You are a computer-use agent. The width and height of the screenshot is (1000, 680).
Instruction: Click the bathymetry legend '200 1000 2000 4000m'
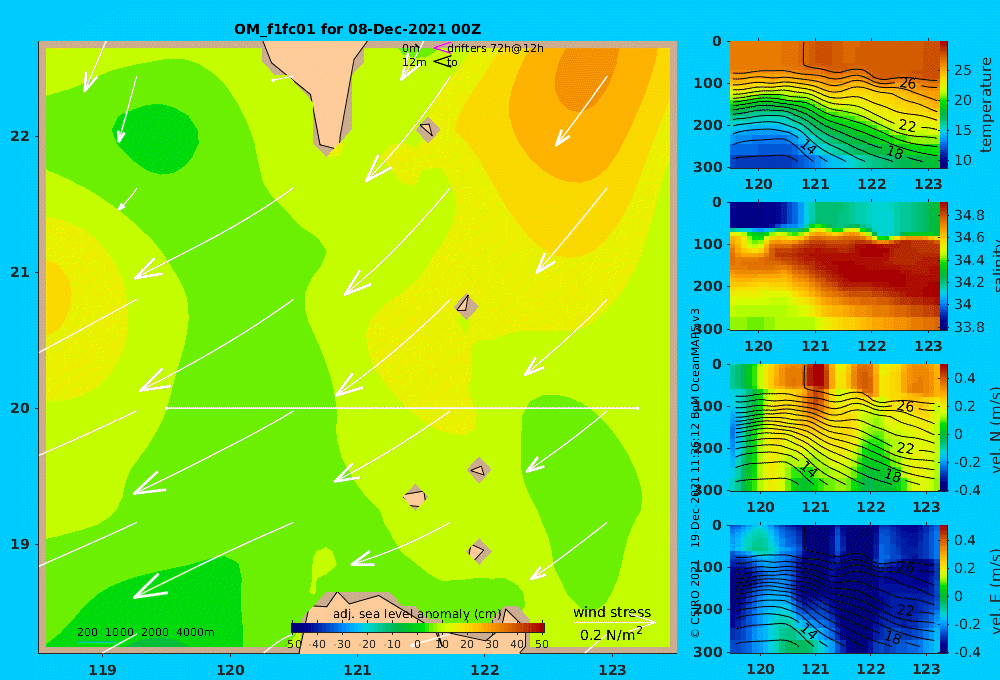click(145, 632)
